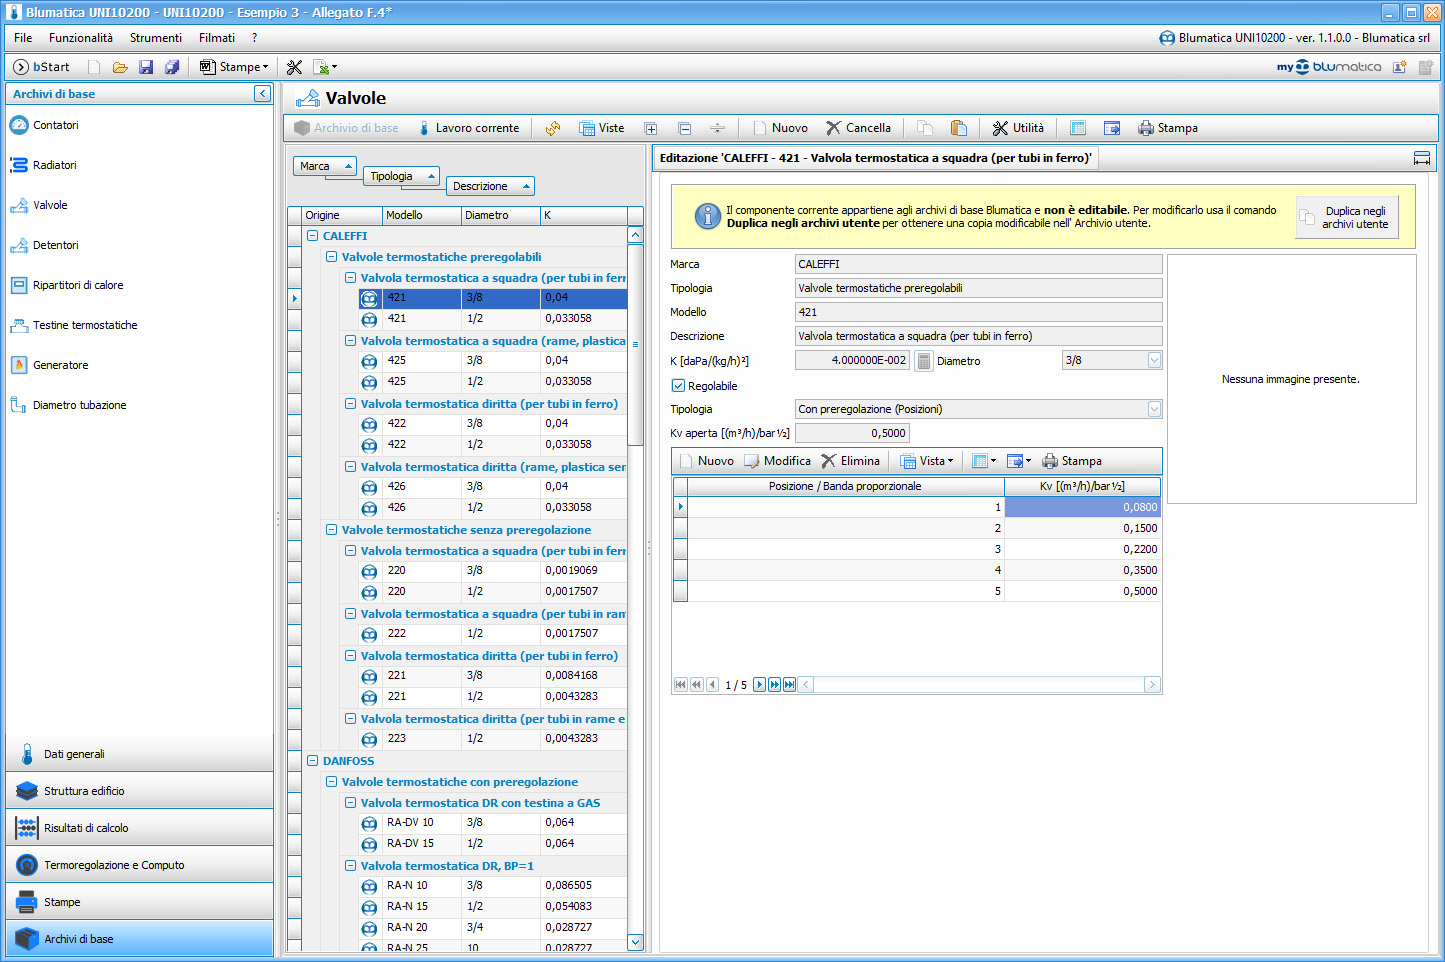Click the wrench and screwdriver tools icon in main toolbar
Image resolution: width=1445 pixels, height=962 pixels.
click(294, 67)
